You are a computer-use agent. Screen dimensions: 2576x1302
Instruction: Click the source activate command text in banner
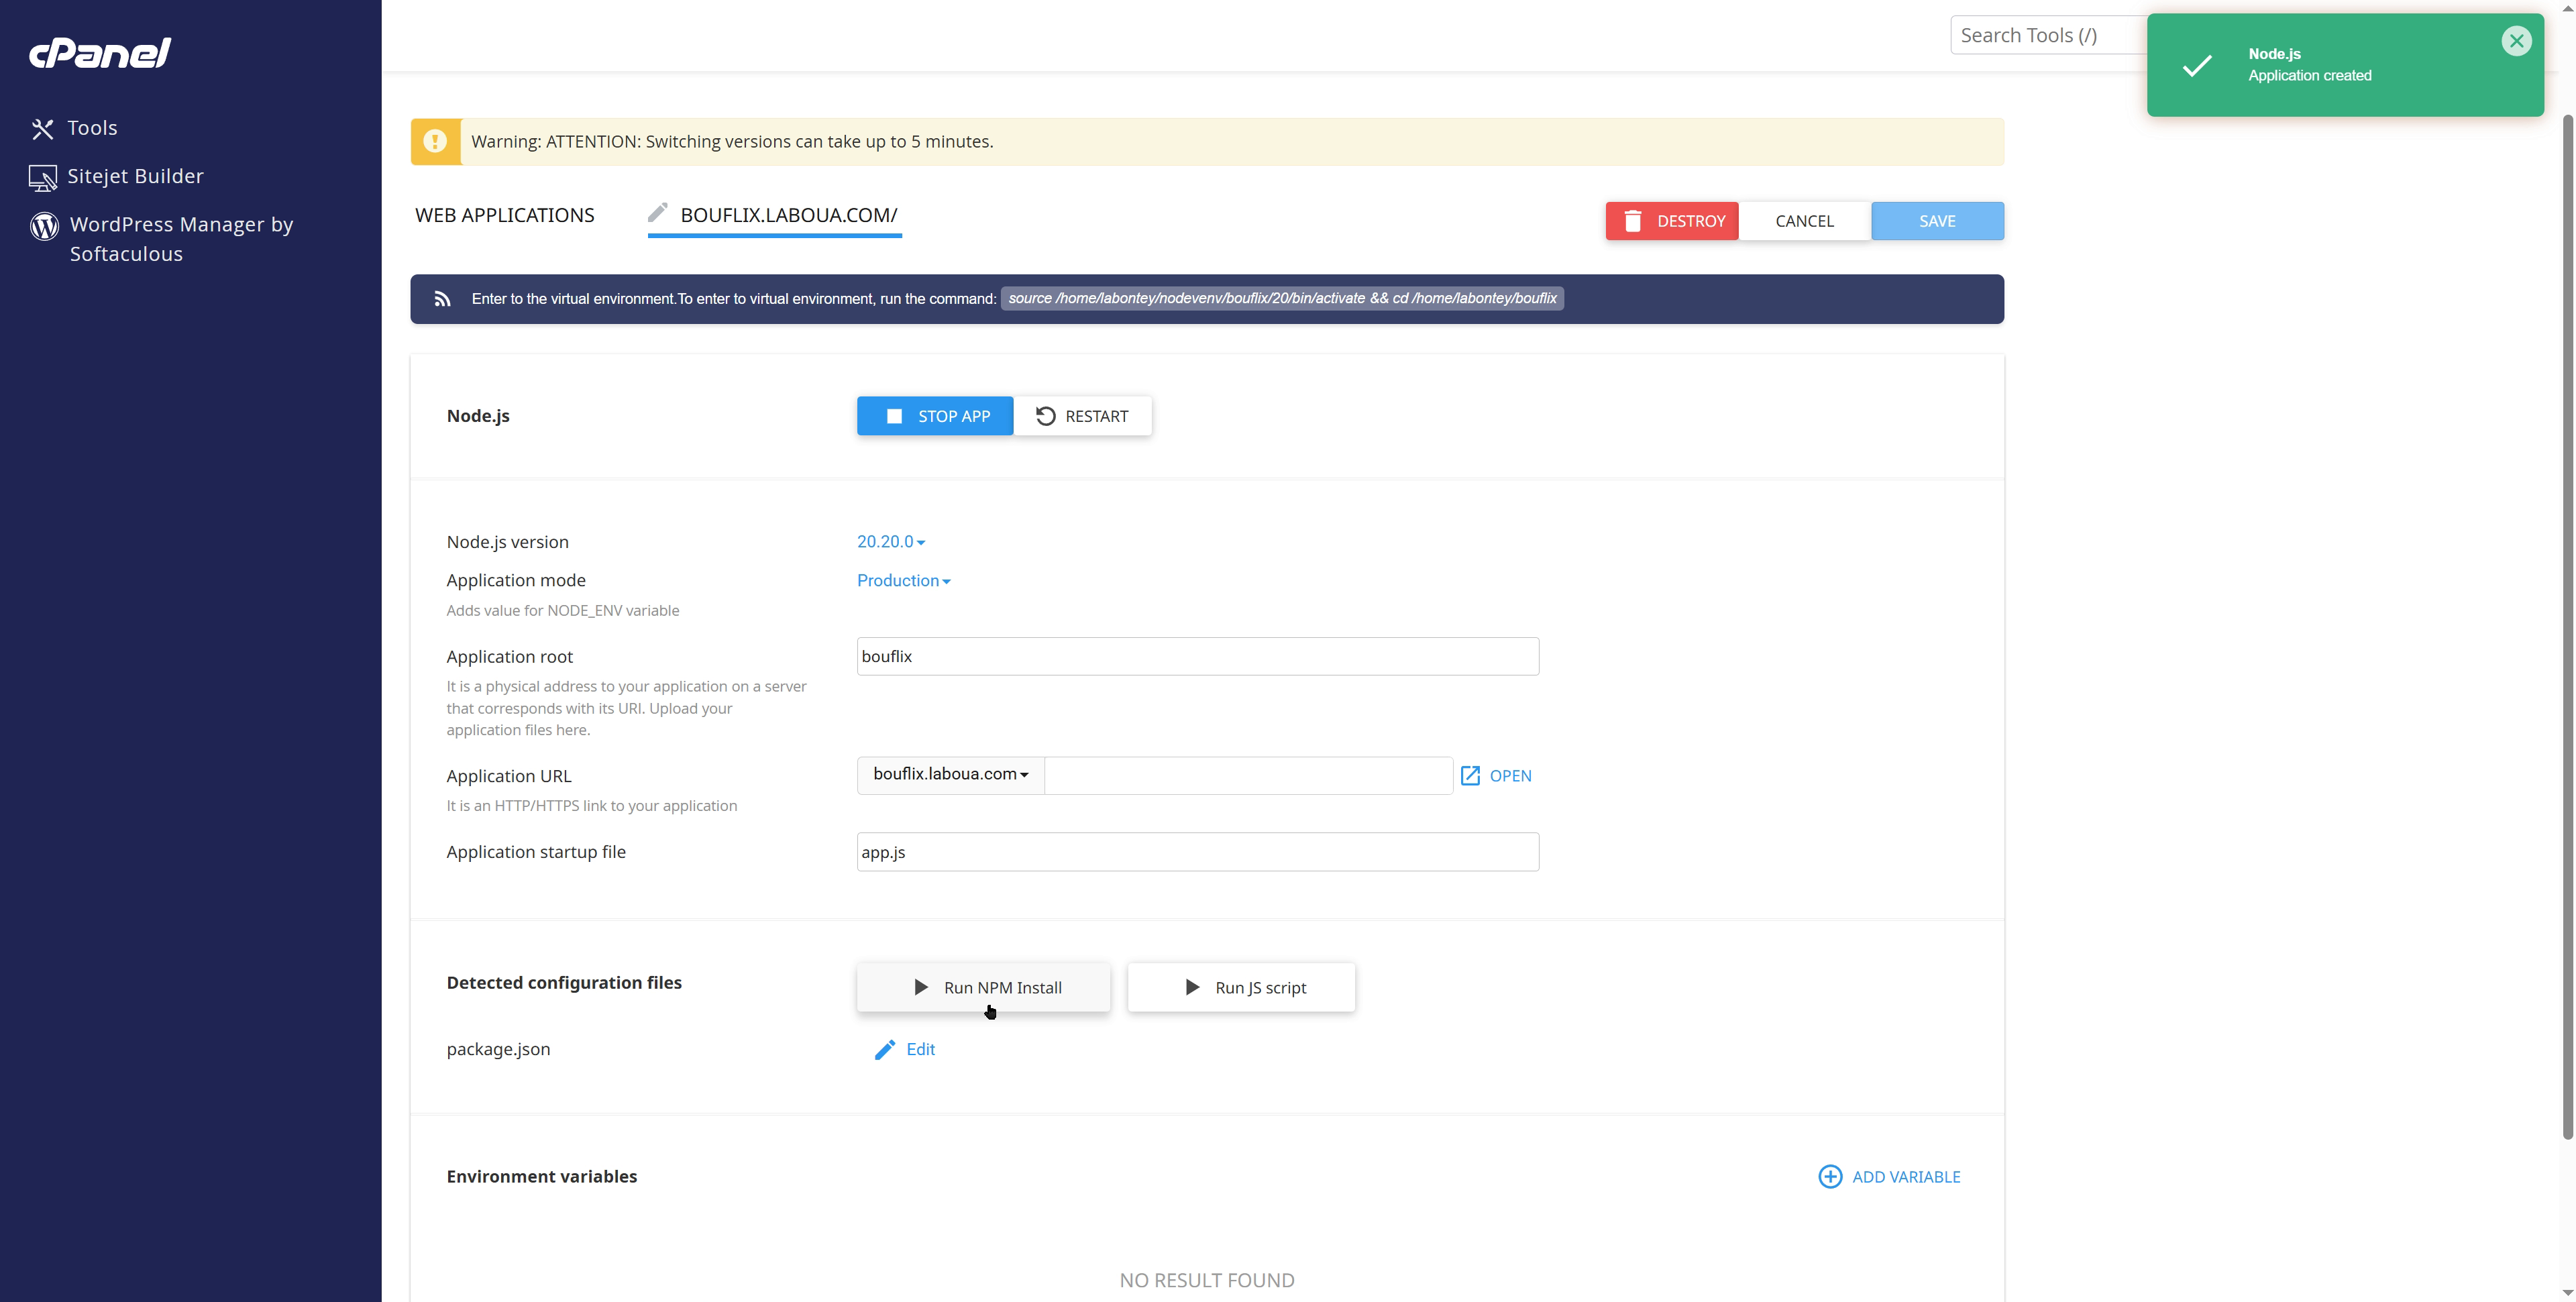tap(1282, 299)
